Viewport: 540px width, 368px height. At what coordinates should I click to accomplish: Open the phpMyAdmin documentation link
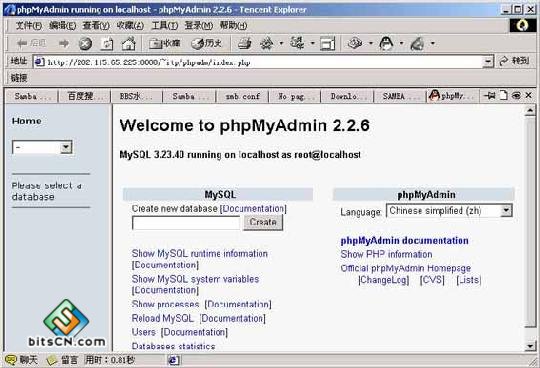pos(404,241)
